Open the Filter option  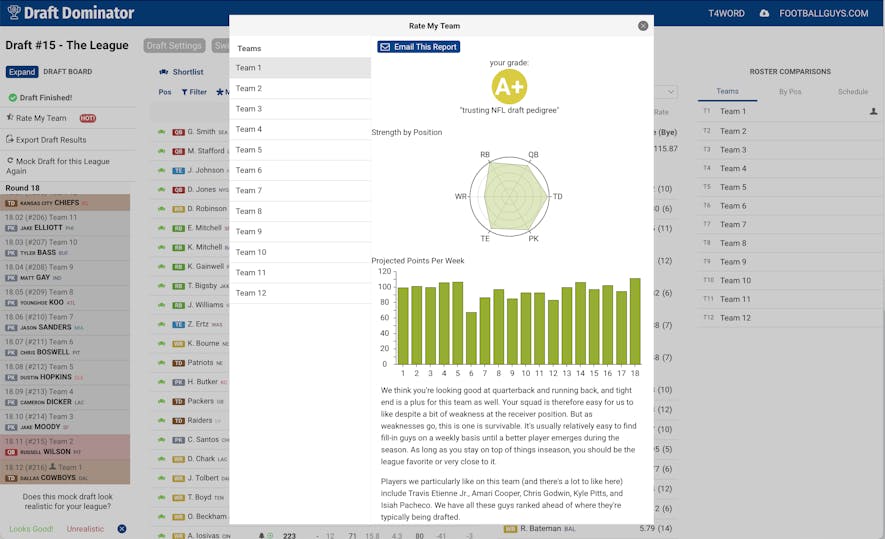(x=194, y=92)
